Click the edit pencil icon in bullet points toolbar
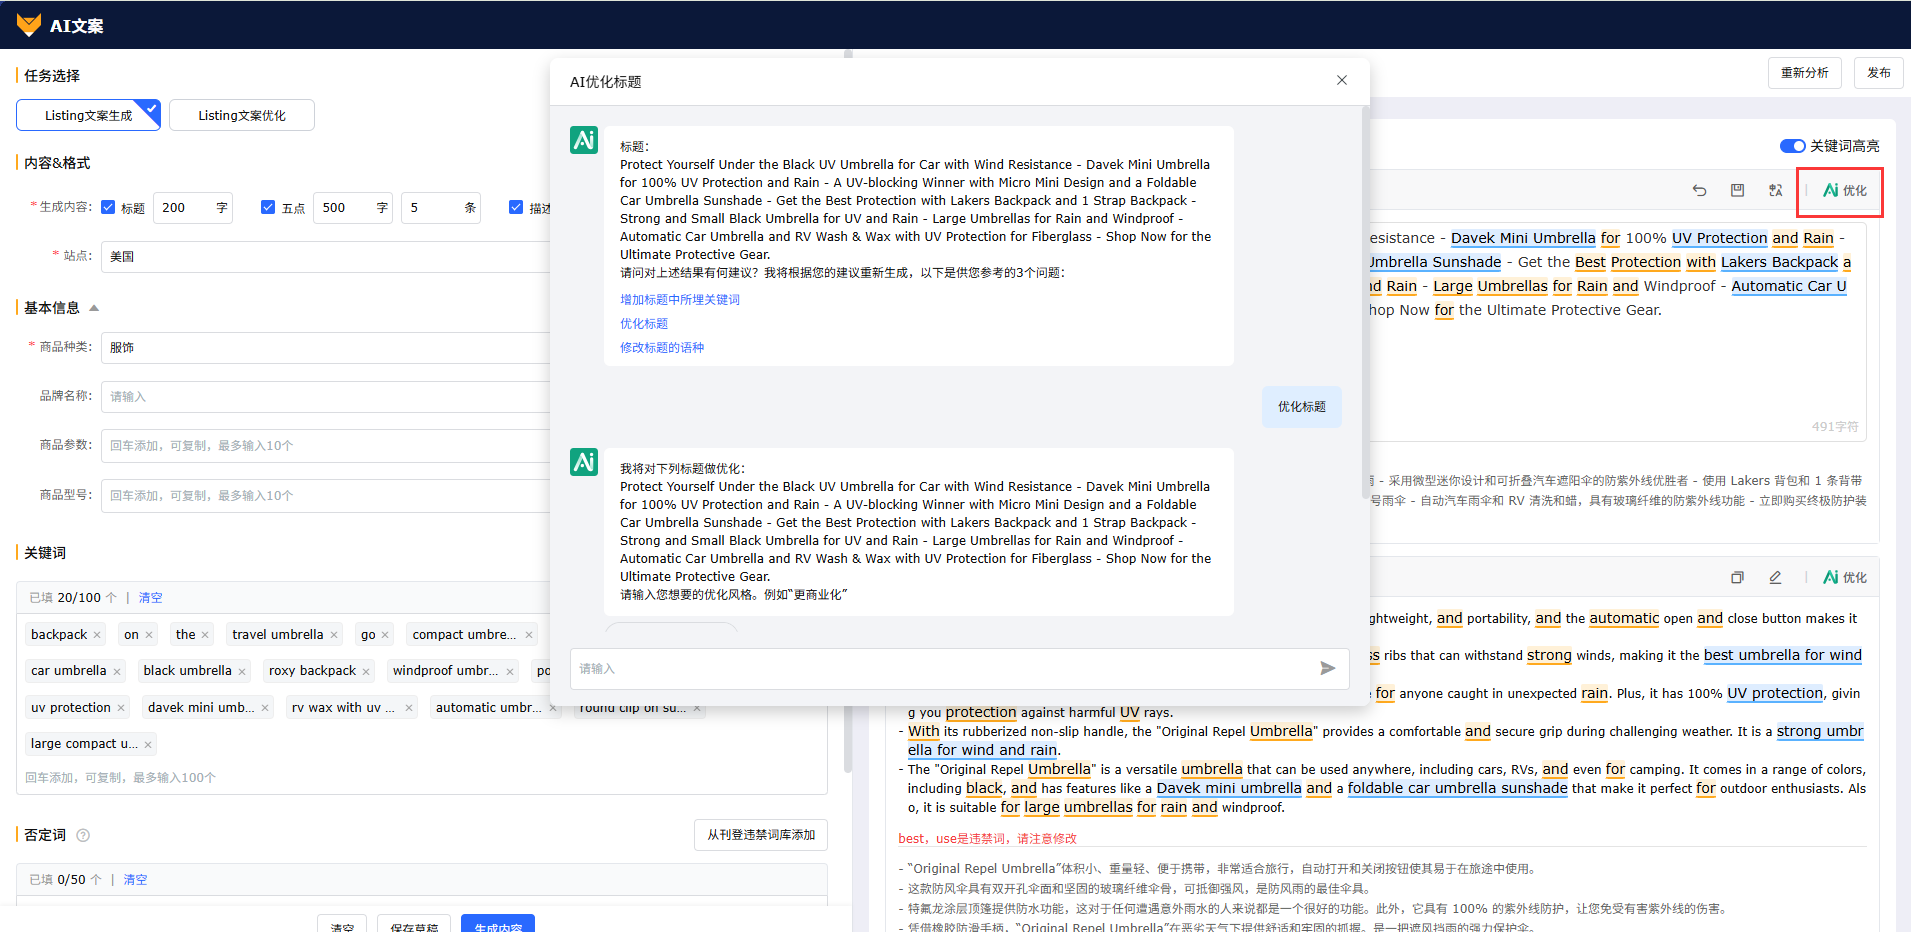The height and width of the screenshot is (932, 1911). (1775, 577)
